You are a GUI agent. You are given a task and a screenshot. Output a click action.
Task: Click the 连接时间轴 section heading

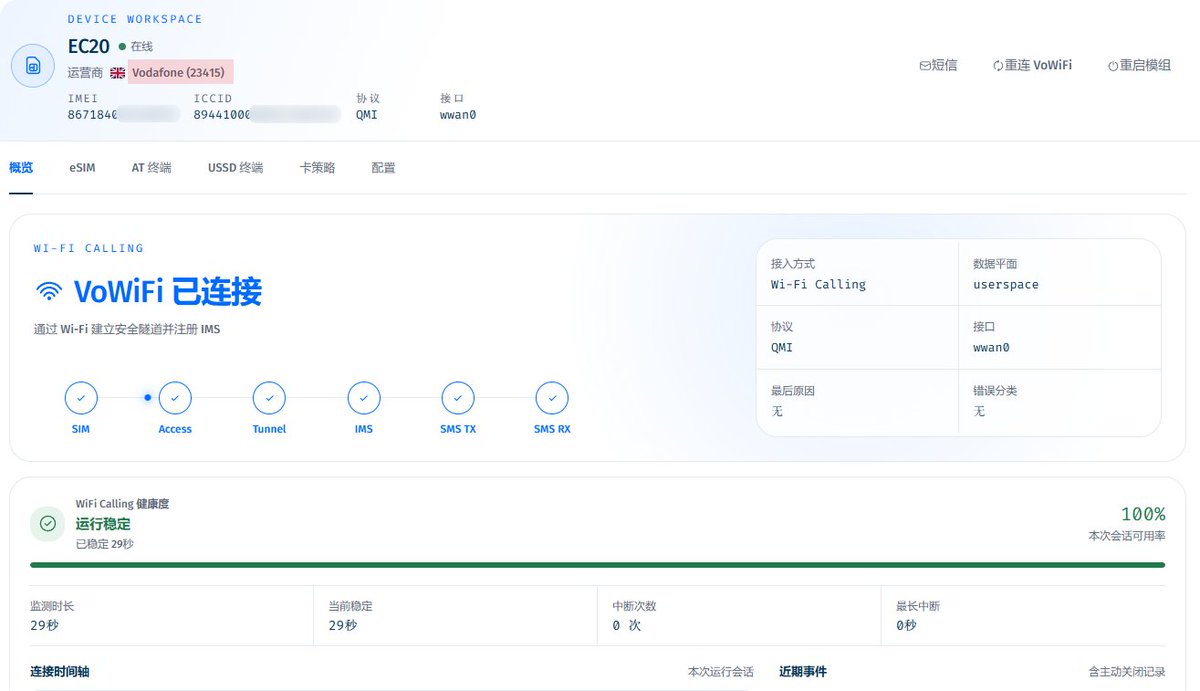60,671
